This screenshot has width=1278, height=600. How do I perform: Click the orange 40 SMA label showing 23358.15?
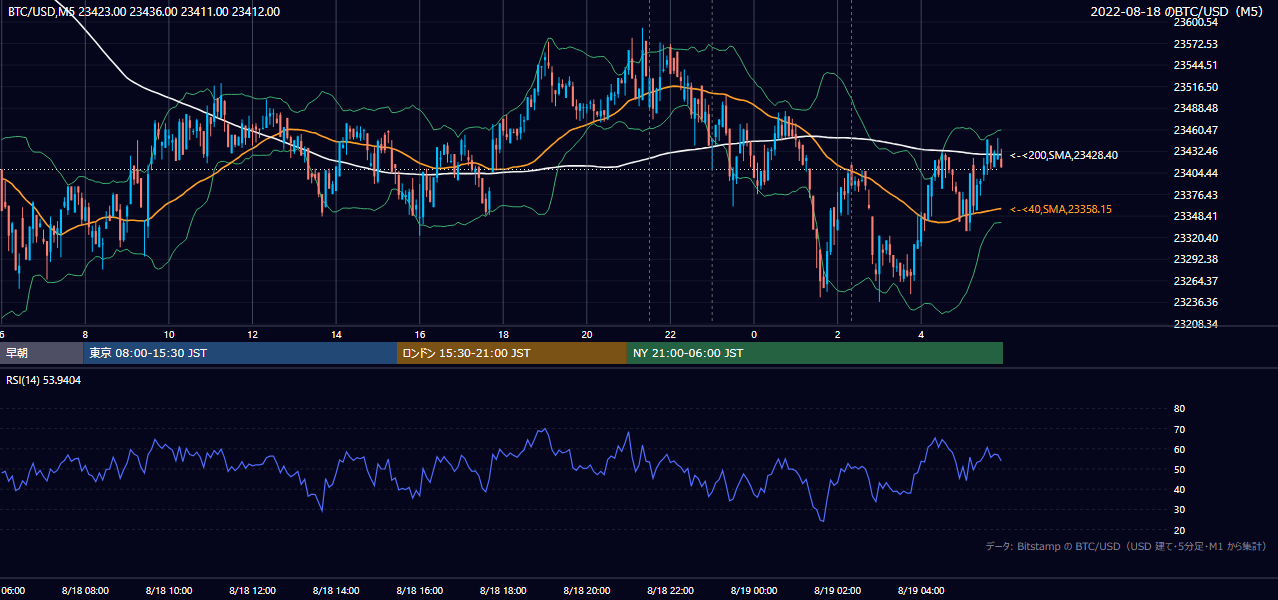pos(1061,209)
